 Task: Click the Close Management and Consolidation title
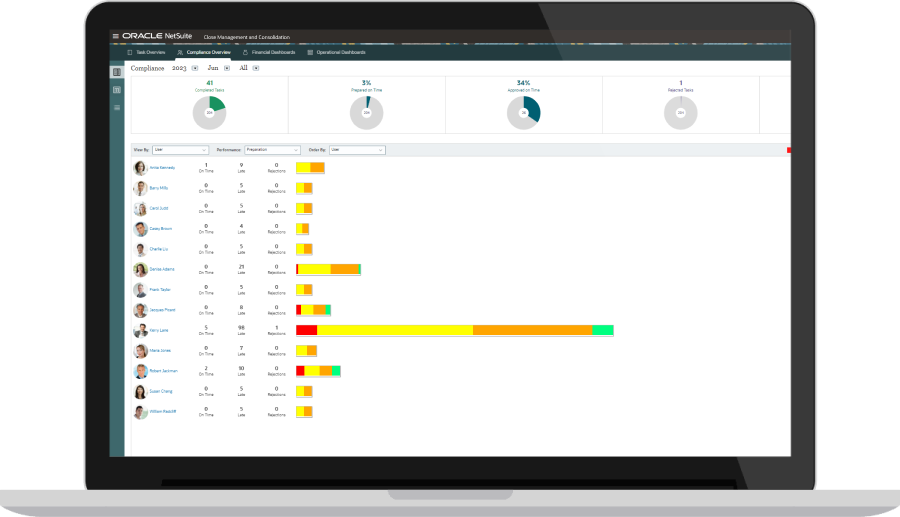tap(247, 37)
